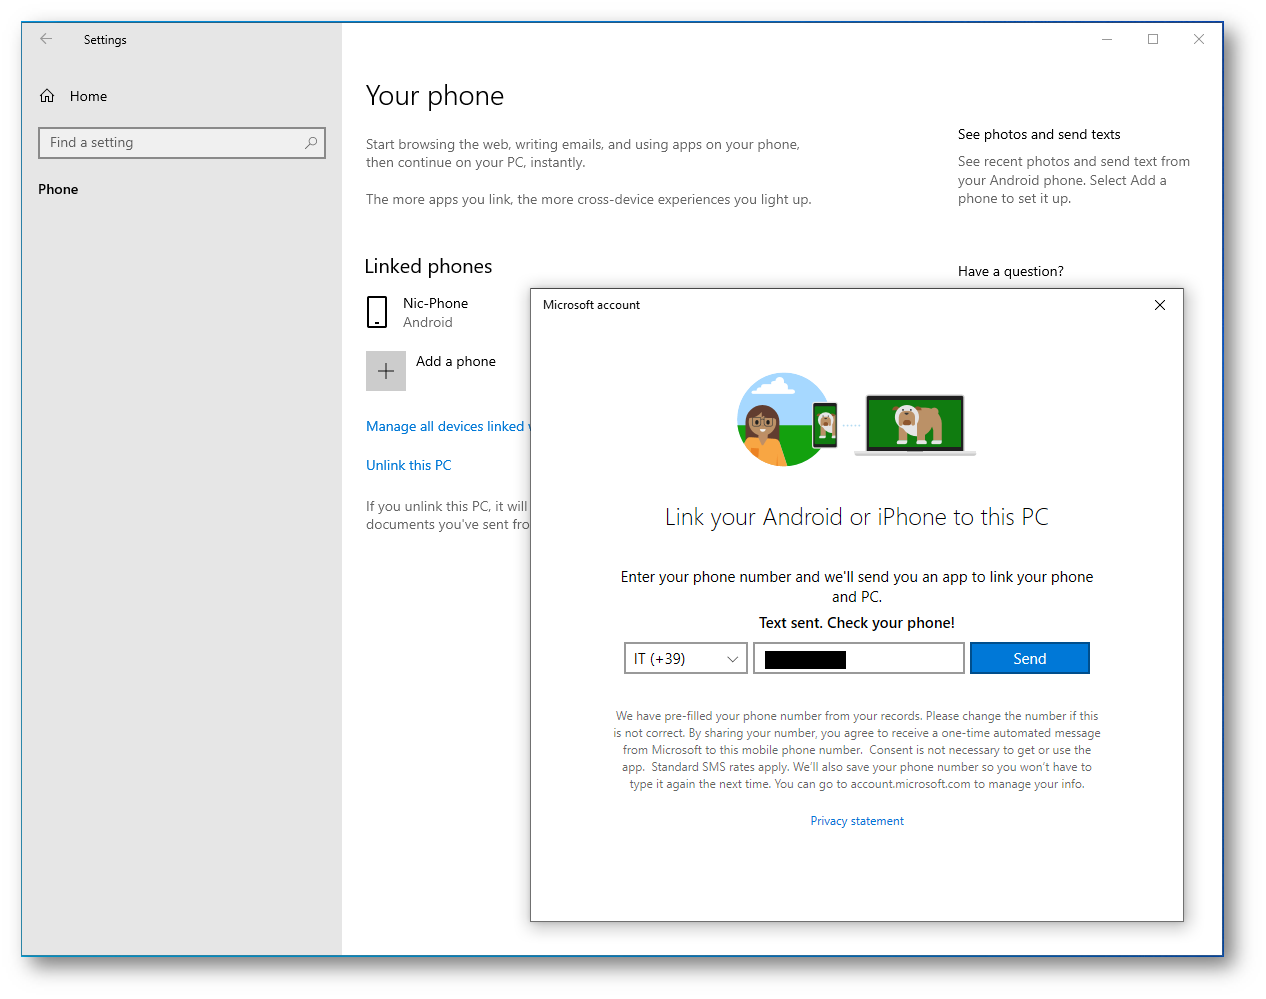Maximize the Settings window

[x=1153, y=39]
